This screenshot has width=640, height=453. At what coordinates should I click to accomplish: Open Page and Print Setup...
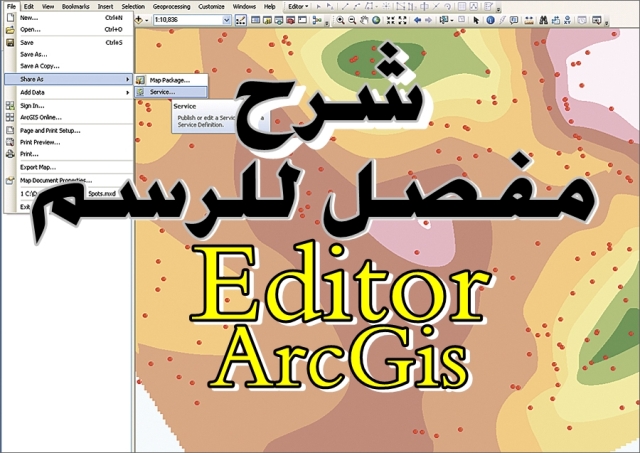(69, 131)
